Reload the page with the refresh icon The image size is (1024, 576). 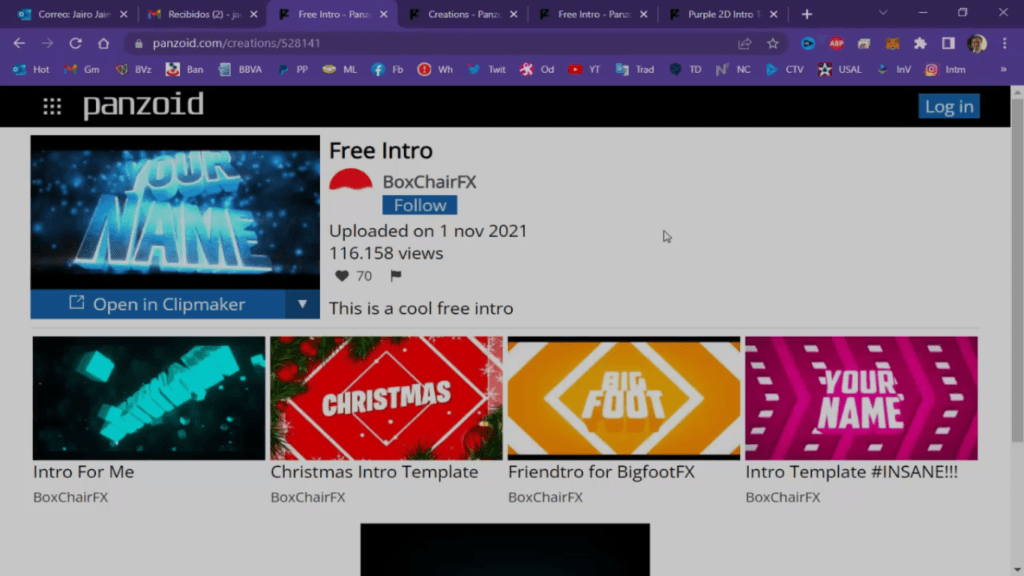76,44
